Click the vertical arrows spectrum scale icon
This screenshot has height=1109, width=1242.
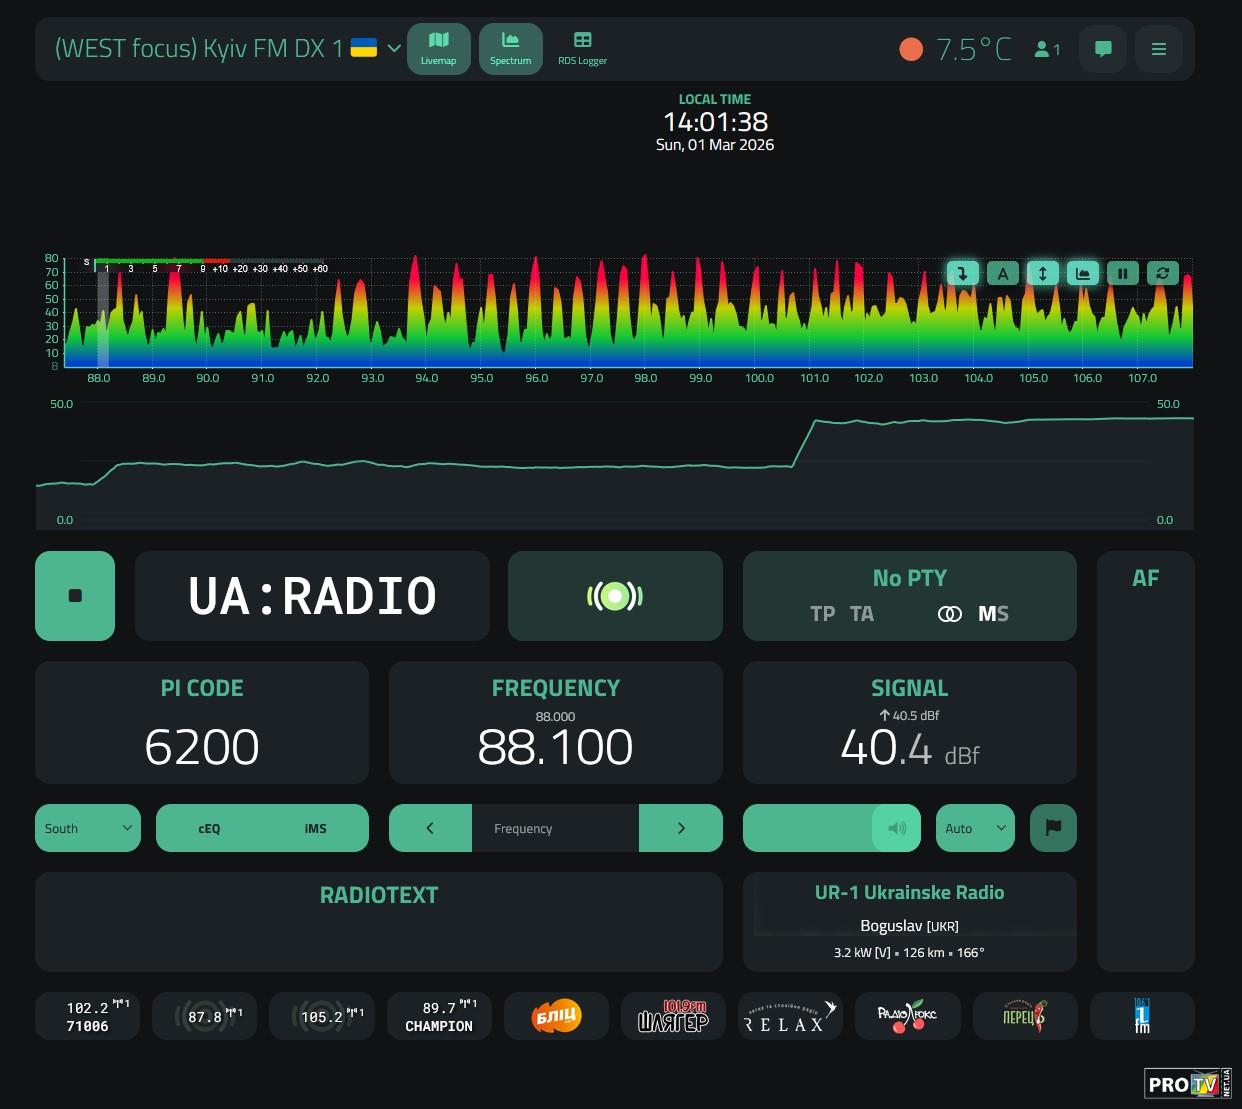click(x=1043, y=273)
